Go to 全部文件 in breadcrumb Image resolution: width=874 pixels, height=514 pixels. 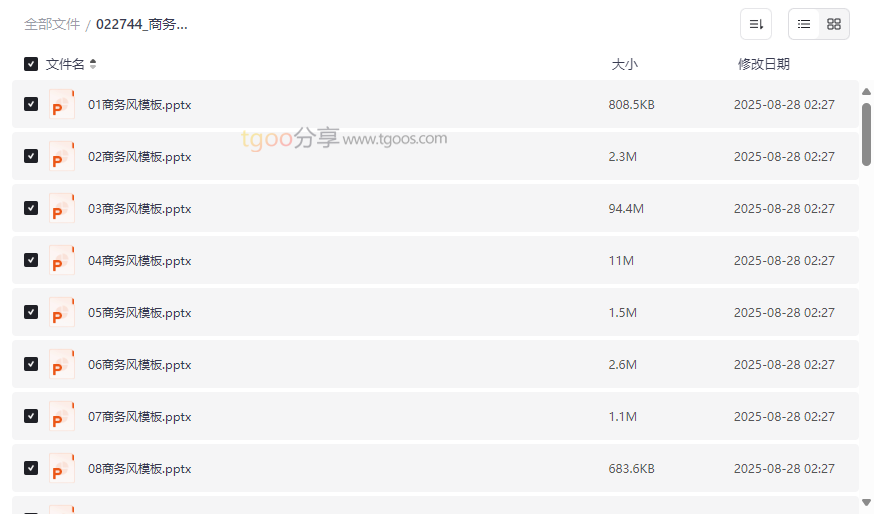click(x=52, y=24)
